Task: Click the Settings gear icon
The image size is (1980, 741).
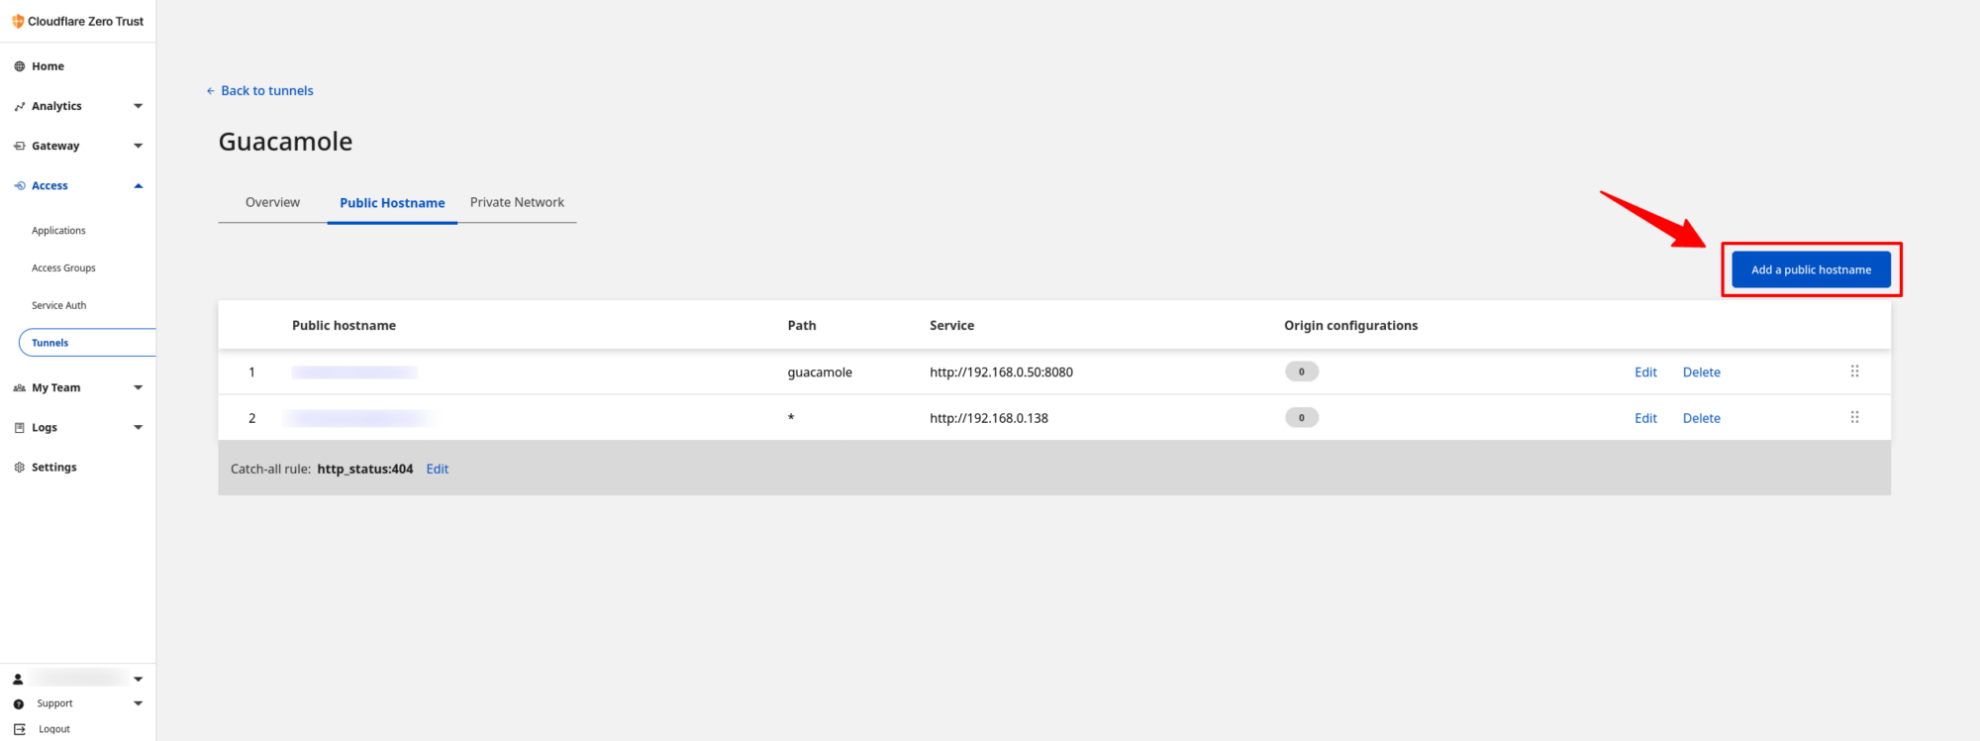Action: tap(18, 466)
